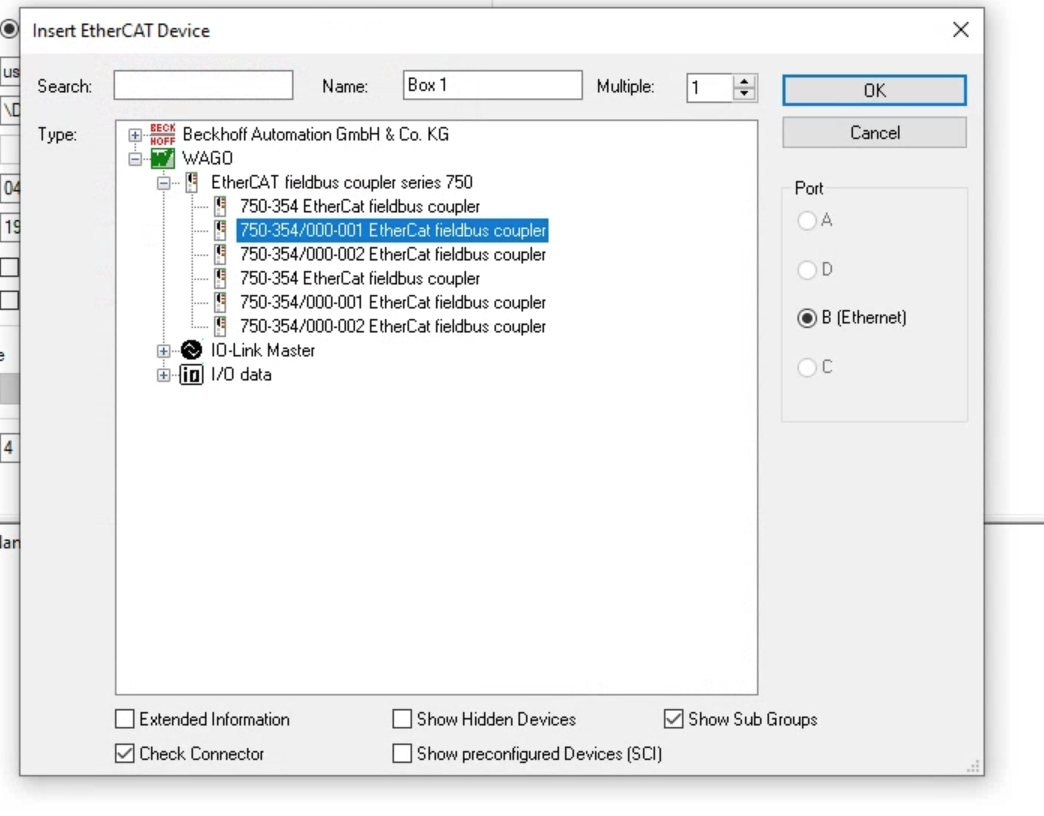Close the Insert EtherCAT Device dialog

(x=960, y=30)
